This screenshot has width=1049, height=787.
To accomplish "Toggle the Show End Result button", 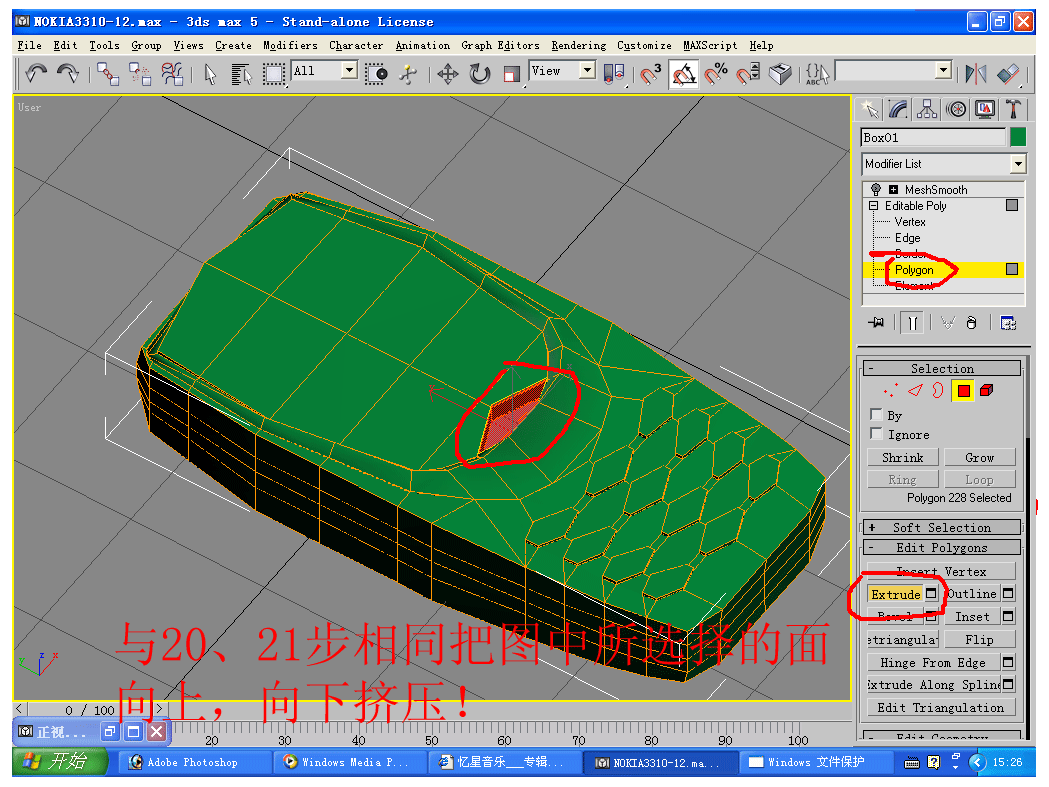I will click(912, 323).
